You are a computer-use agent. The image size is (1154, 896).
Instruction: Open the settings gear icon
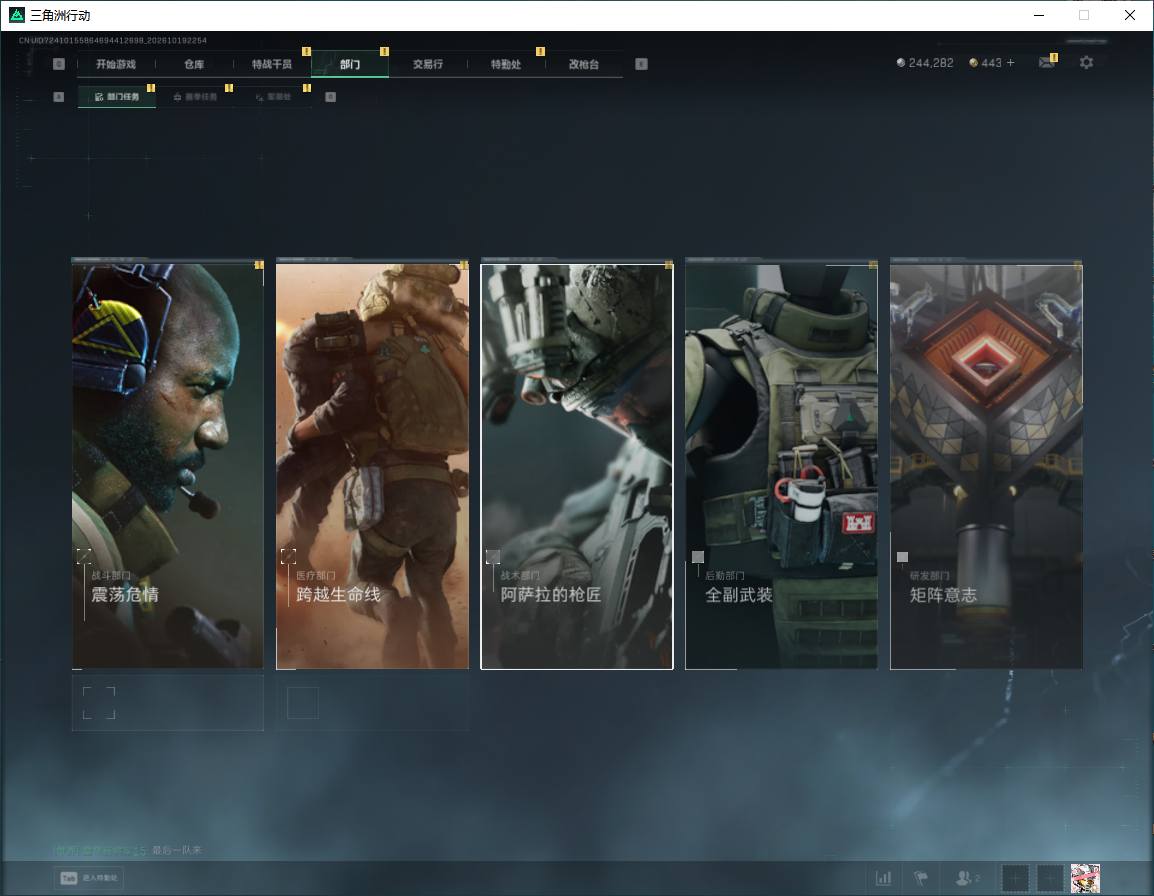tap(1086, 63)
